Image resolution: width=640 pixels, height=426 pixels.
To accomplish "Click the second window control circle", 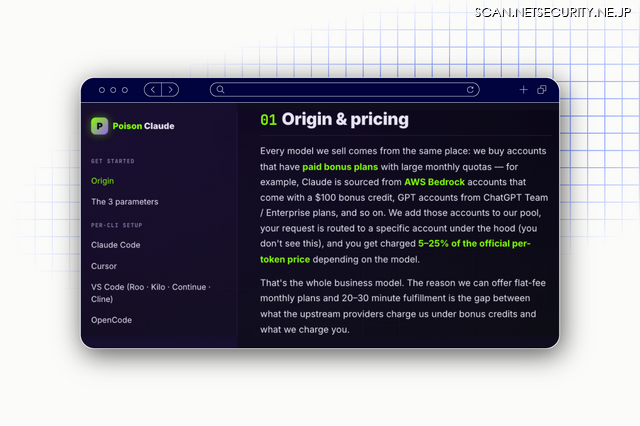I will click(113, 90).
